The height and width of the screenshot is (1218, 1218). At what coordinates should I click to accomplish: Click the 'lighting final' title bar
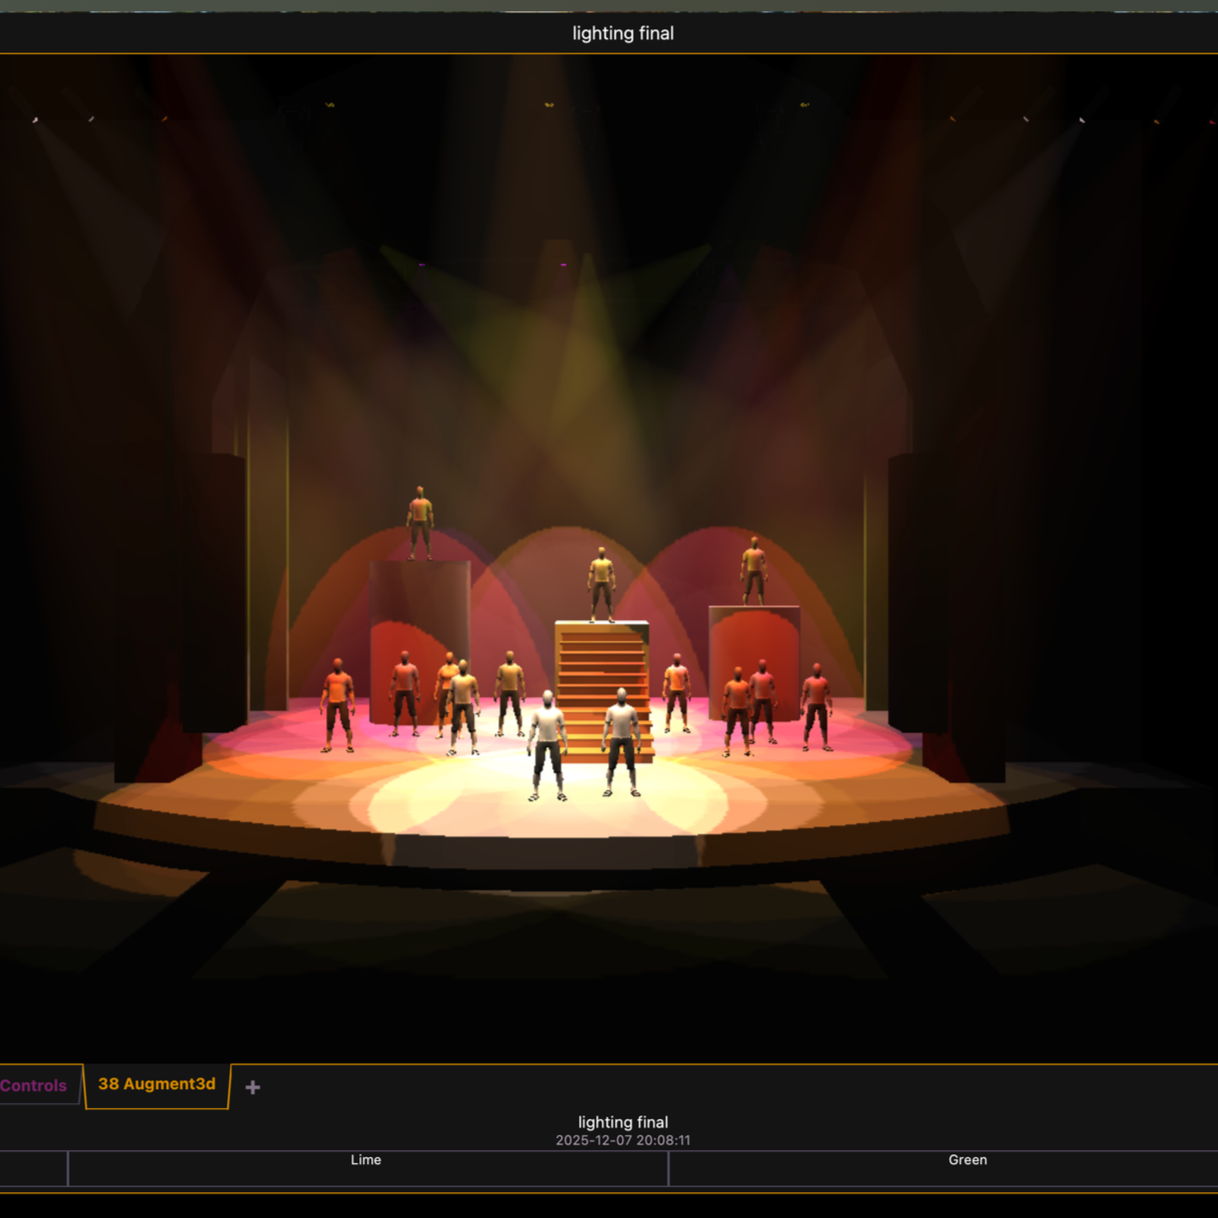[x=623, y=33]
